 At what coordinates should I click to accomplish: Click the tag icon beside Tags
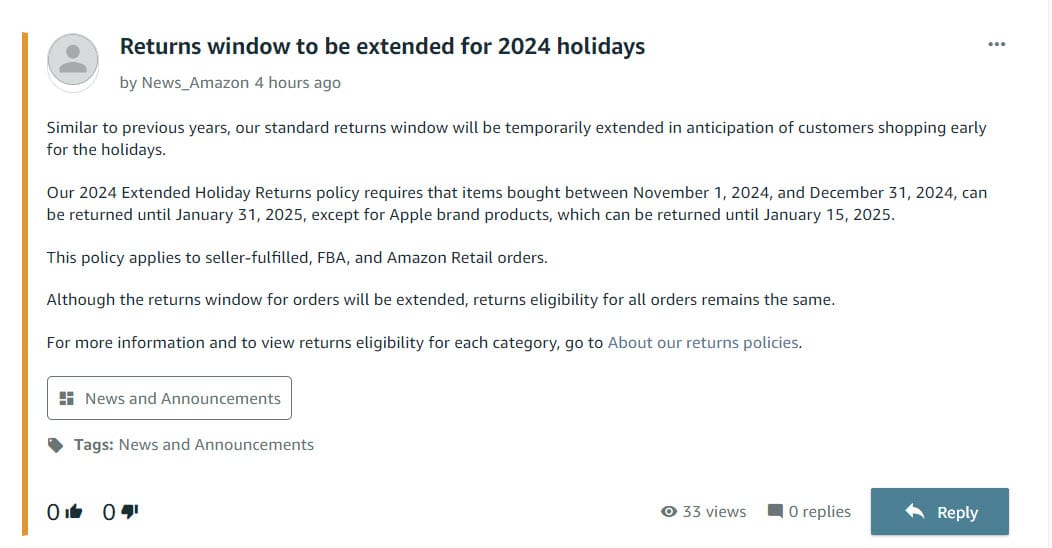click(x=56, y=445)
